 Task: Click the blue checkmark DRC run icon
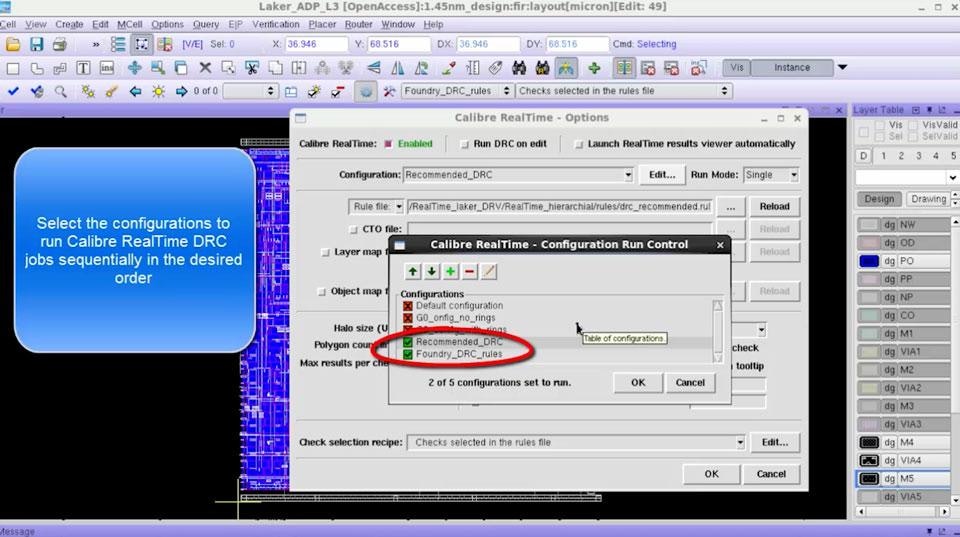[13, 91]
